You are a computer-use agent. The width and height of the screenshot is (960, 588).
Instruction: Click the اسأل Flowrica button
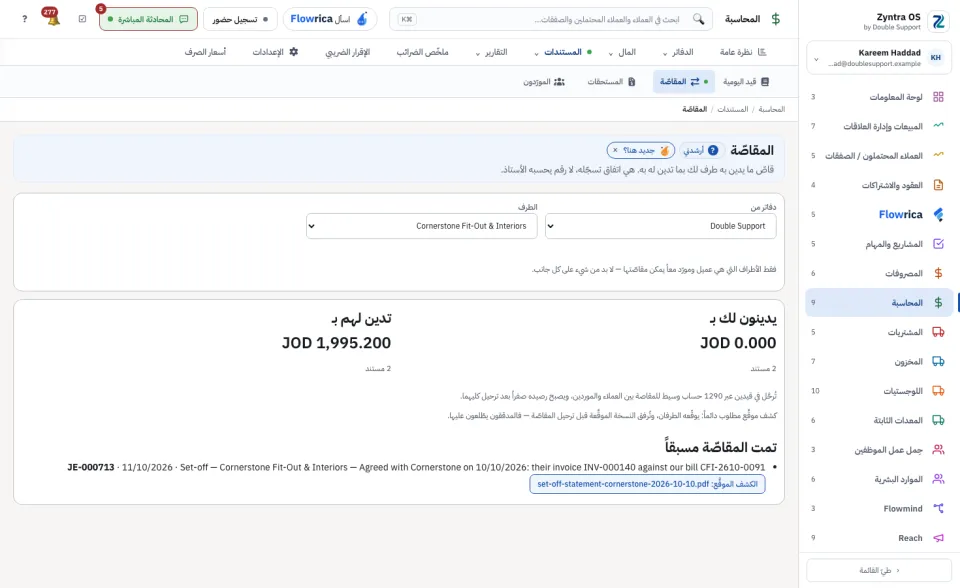(x=329, y=19)
